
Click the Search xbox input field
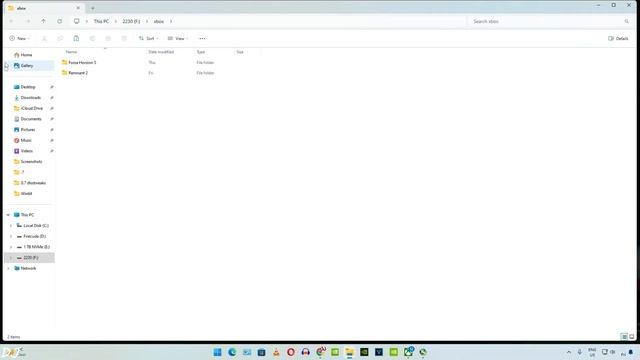(550, 21)
